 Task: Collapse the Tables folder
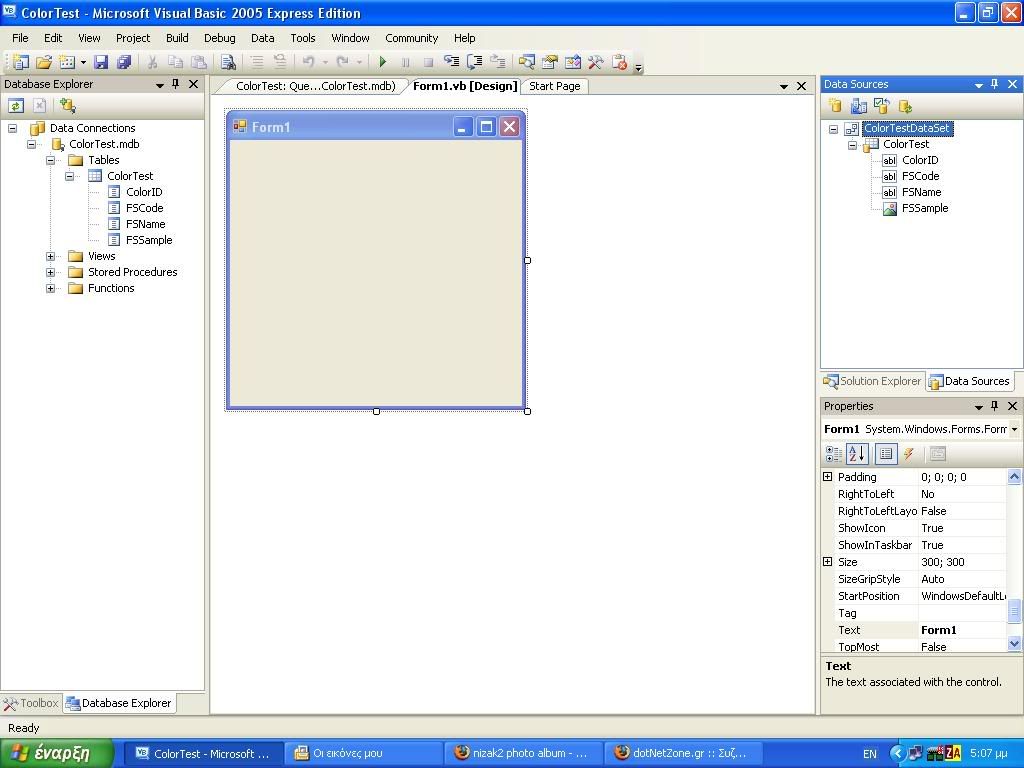pos(50,160)
